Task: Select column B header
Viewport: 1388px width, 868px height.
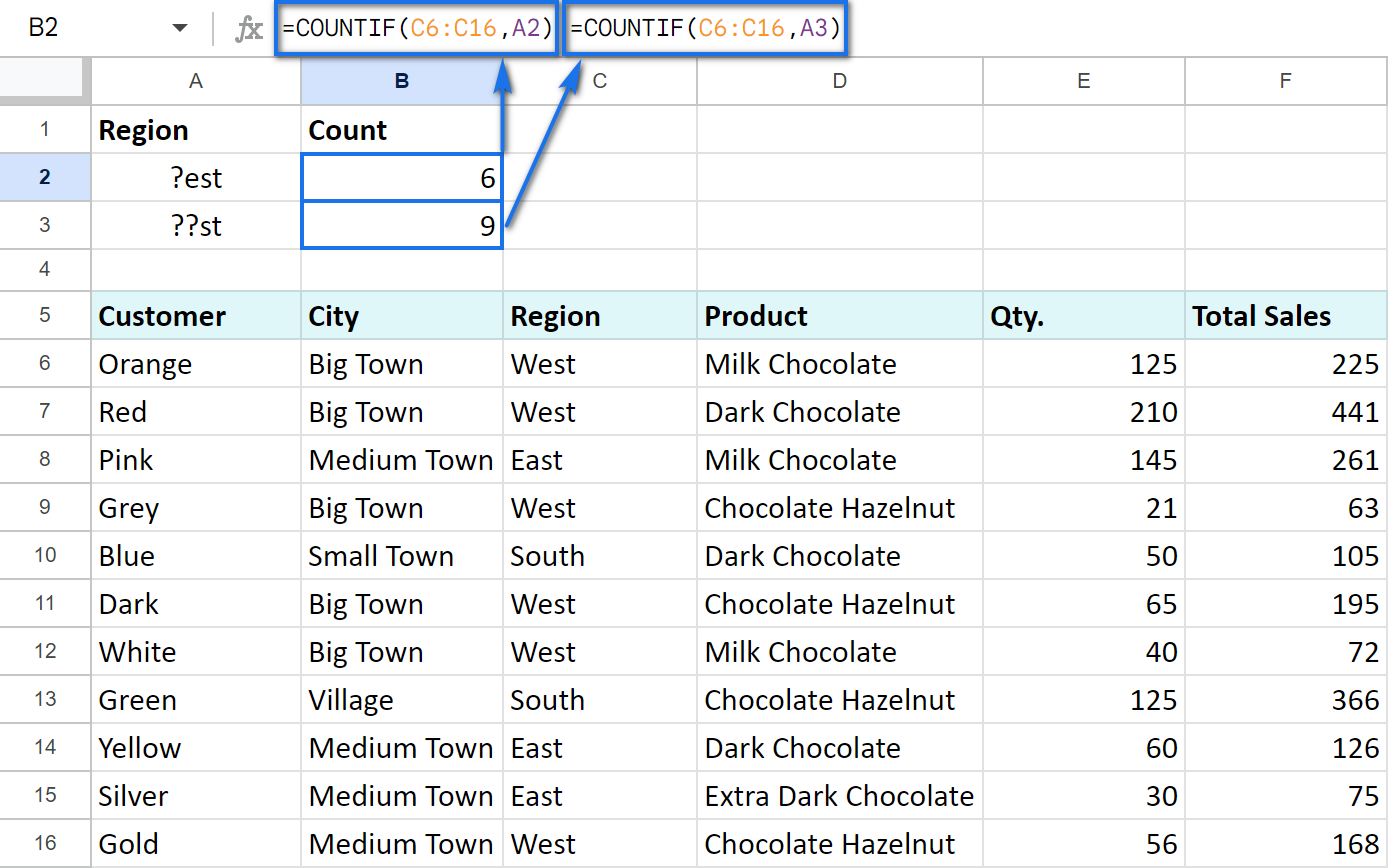Action: tap(401, 81)
